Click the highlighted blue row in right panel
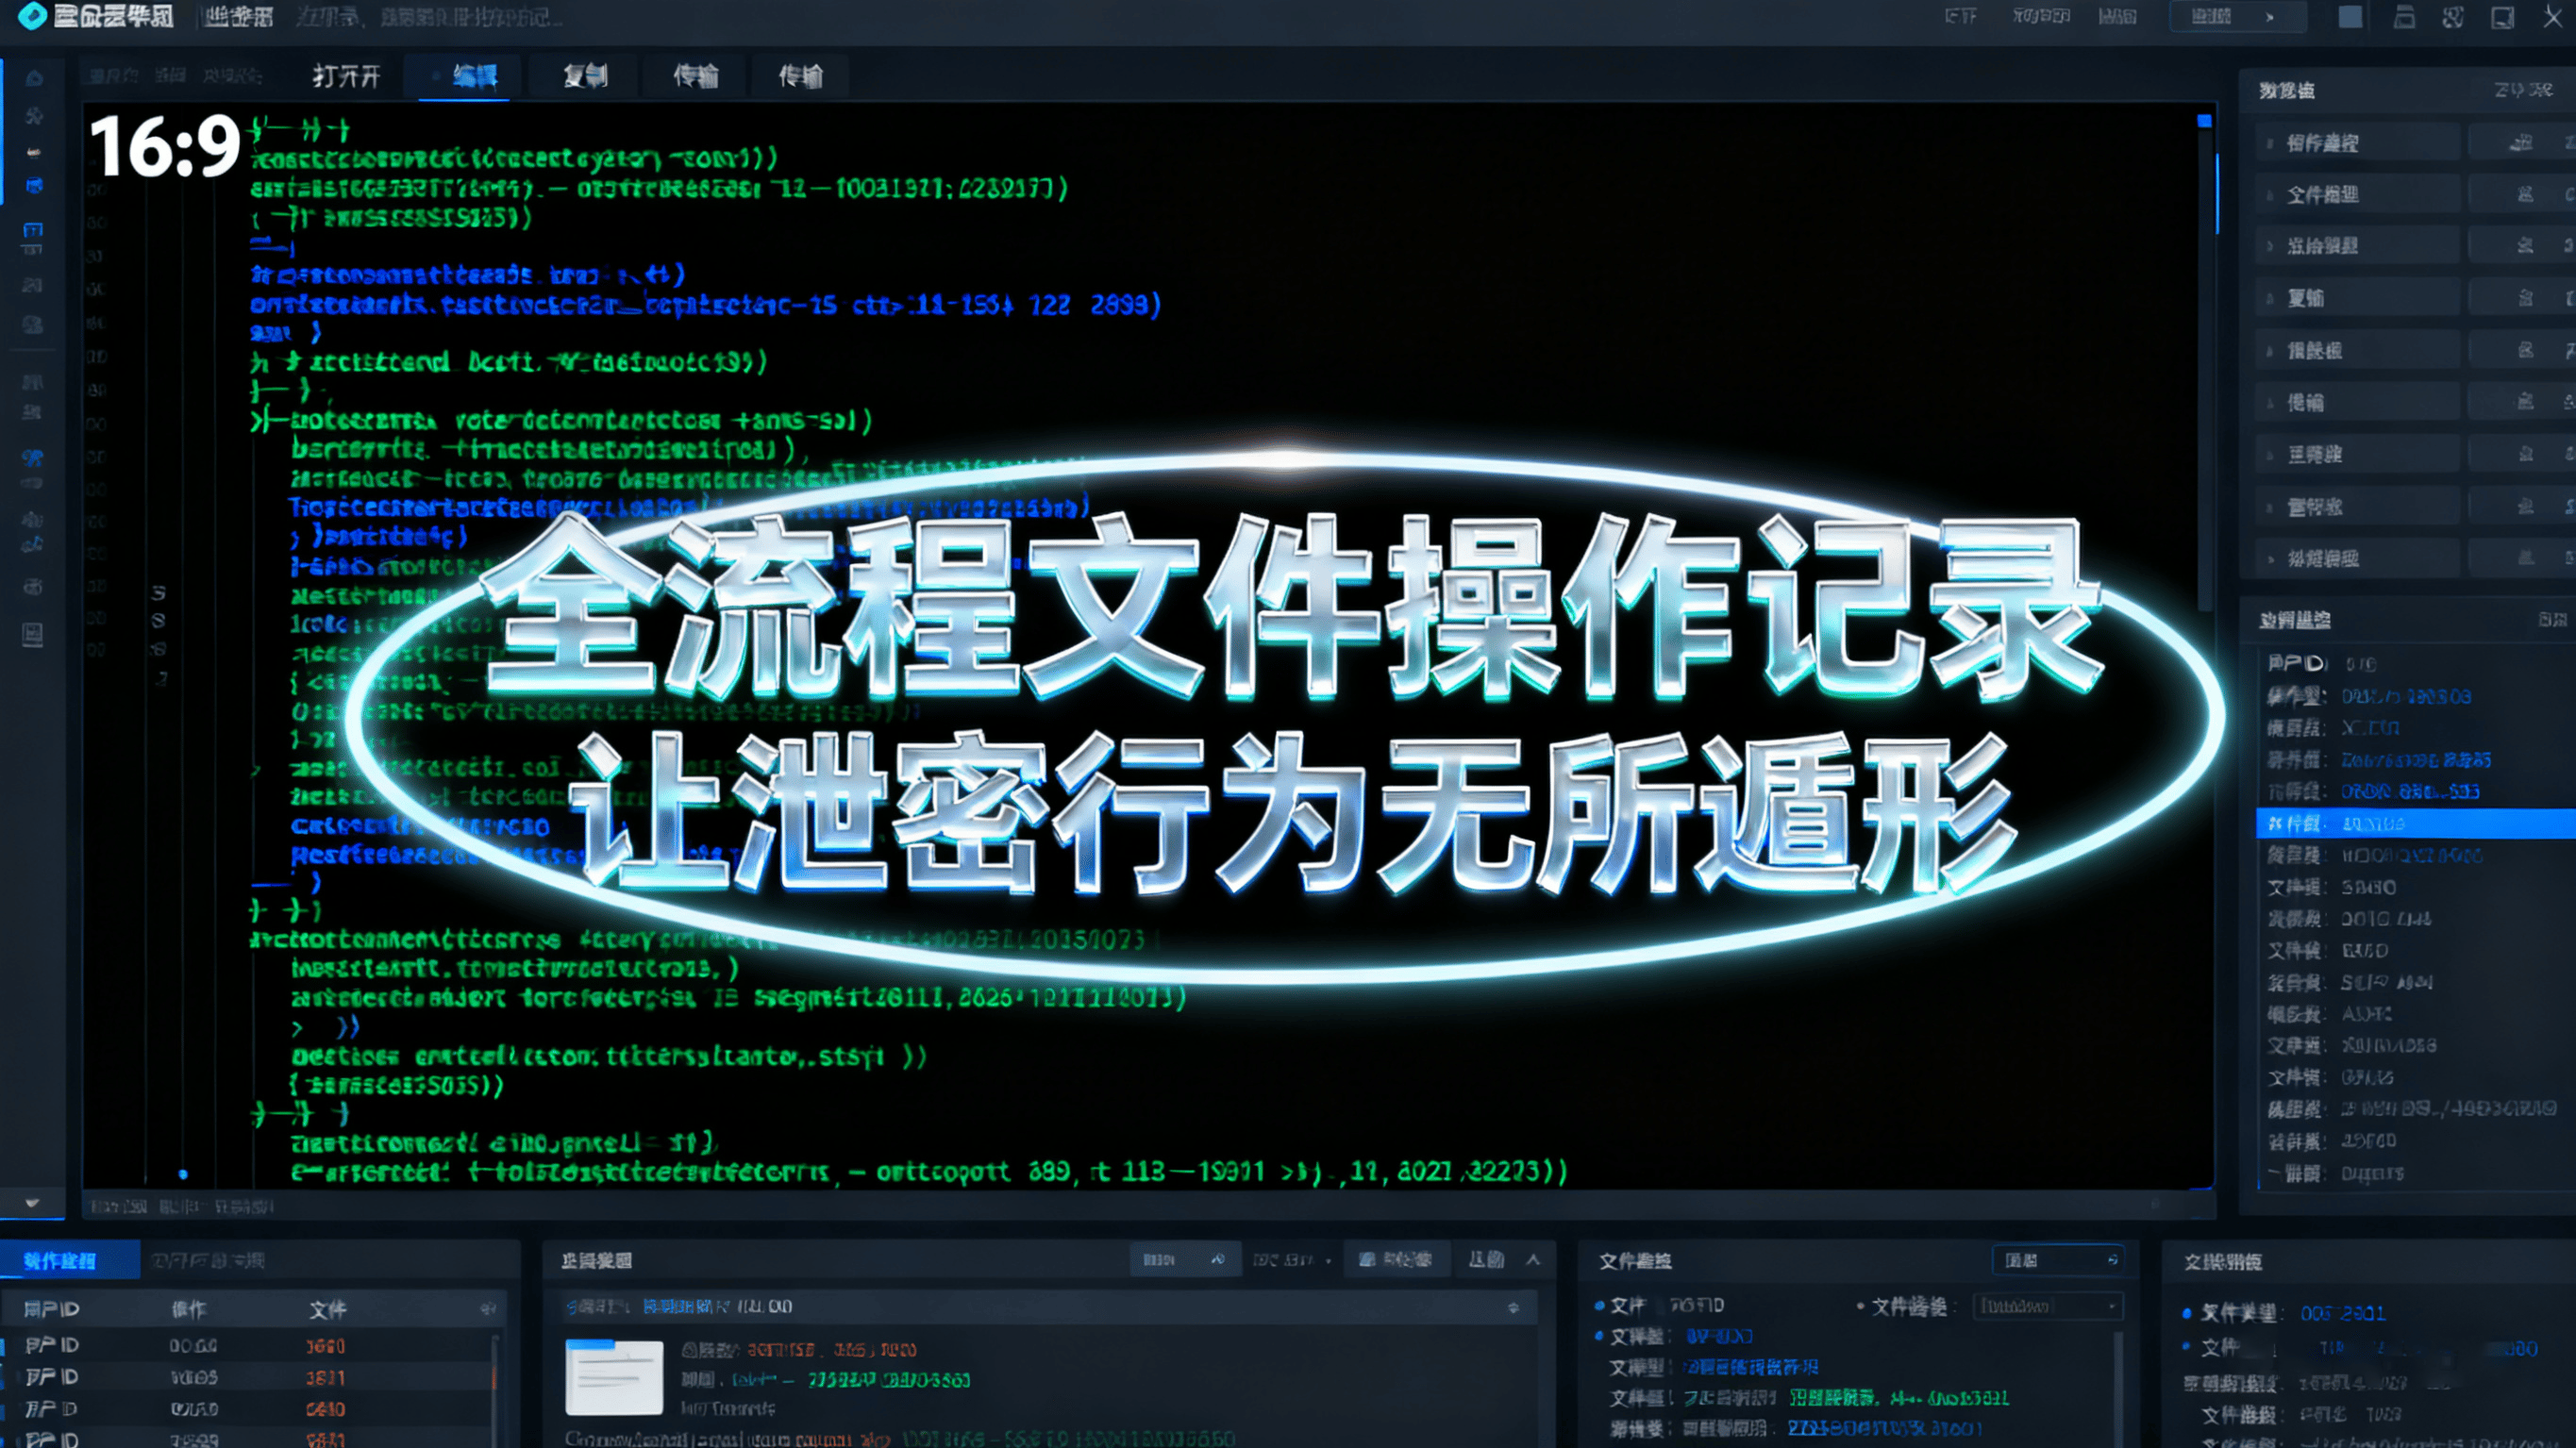Viewport: 2576px width, 1448px height. click(2414, 824)
